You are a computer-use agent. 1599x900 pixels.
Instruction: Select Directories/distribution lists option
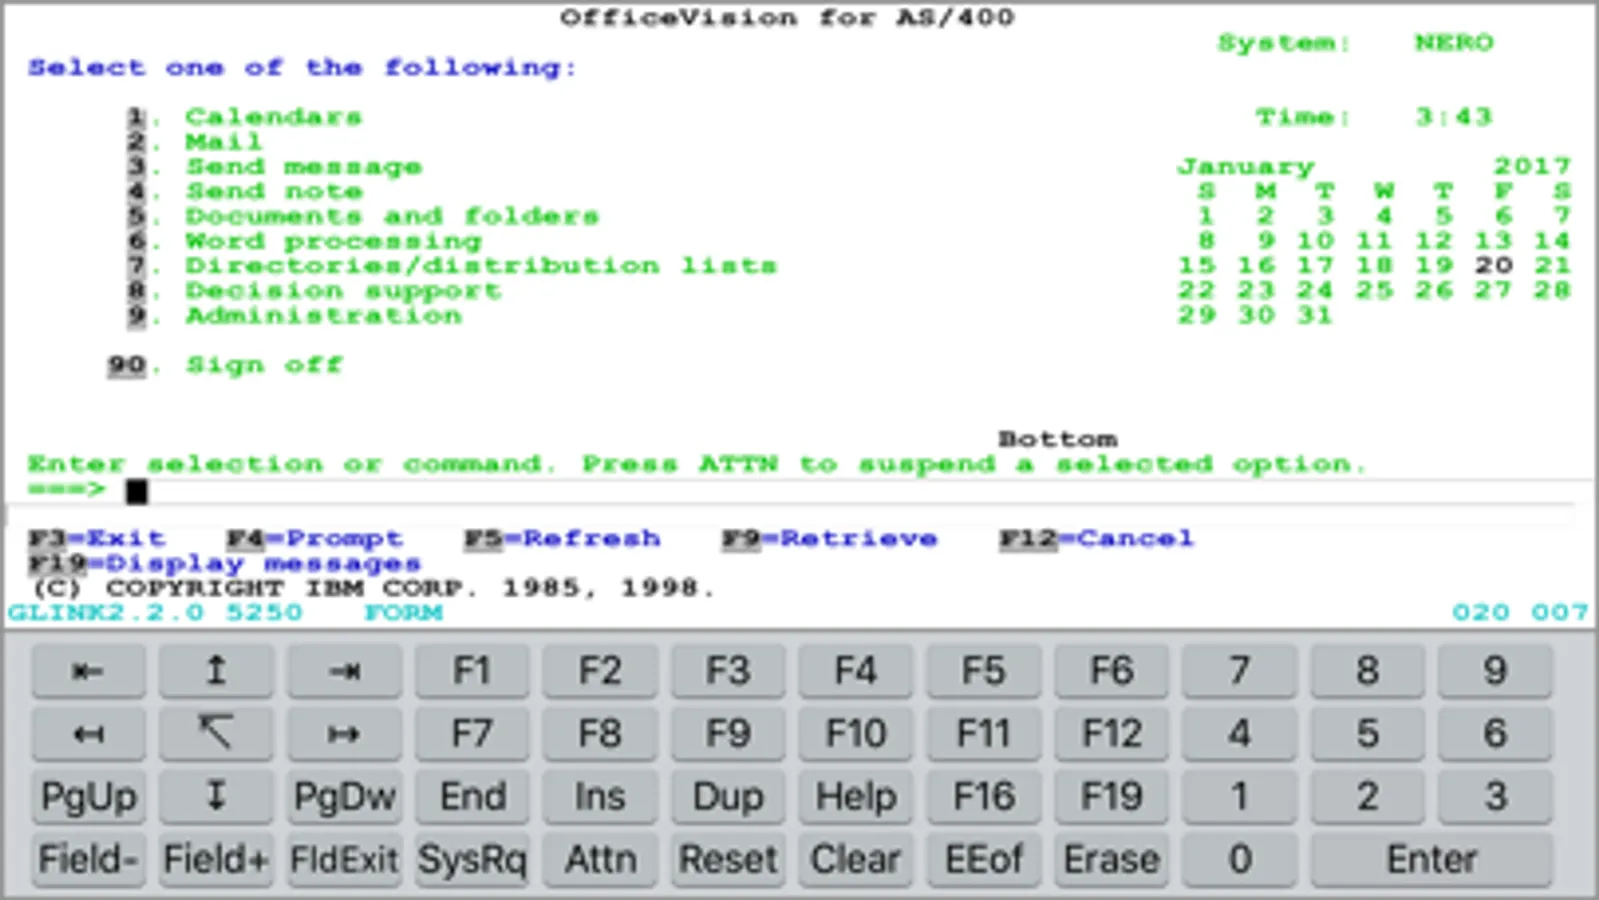pyautogui.click(x=452, y=266)
